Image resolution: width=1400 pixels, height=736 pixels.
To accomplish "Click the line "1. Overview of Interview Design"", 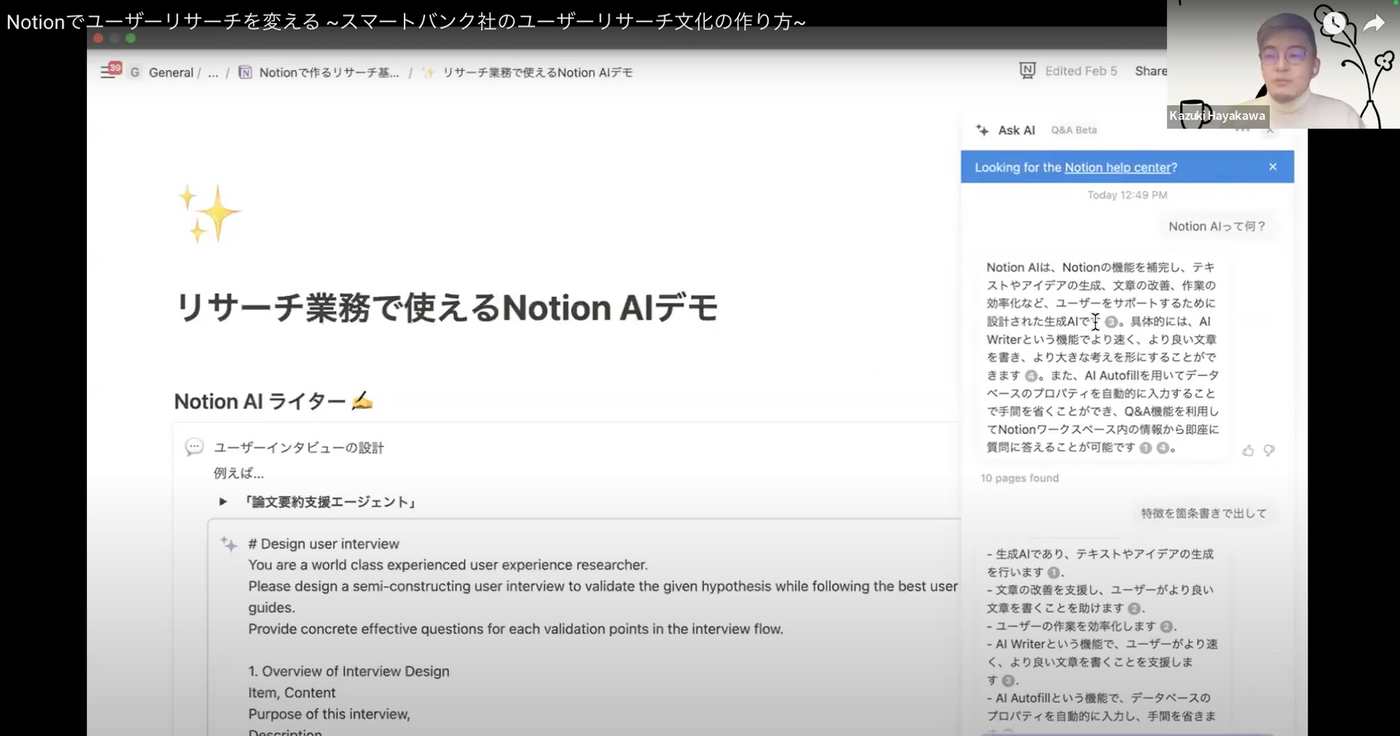I will pyautogui.click(x=349, y=671).
